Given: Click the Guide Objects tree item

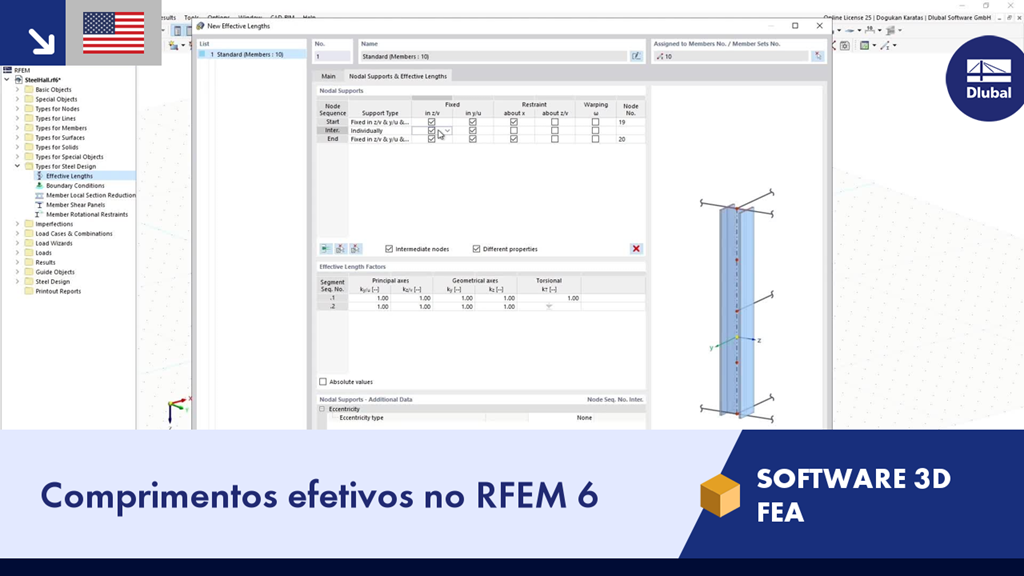Looking at the screenshot, I should click(x=55, y=272).
